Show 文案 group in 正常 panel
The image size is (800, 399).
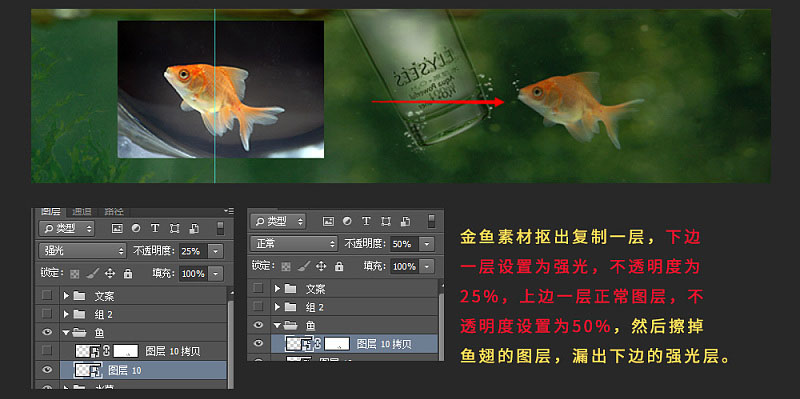(258, 288)
